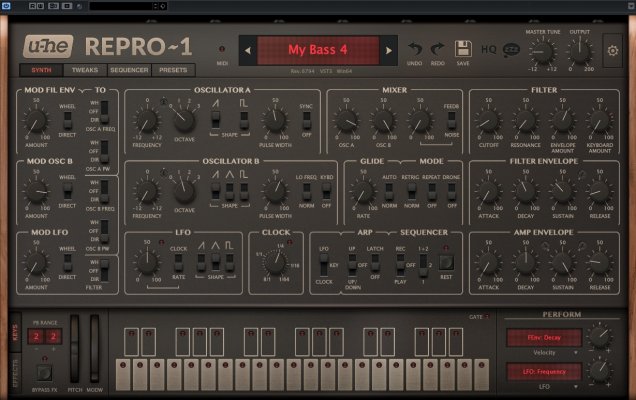Toggle Oscillator B triangle shape switch
Screen dimensions: 636x400
(230, 191)
